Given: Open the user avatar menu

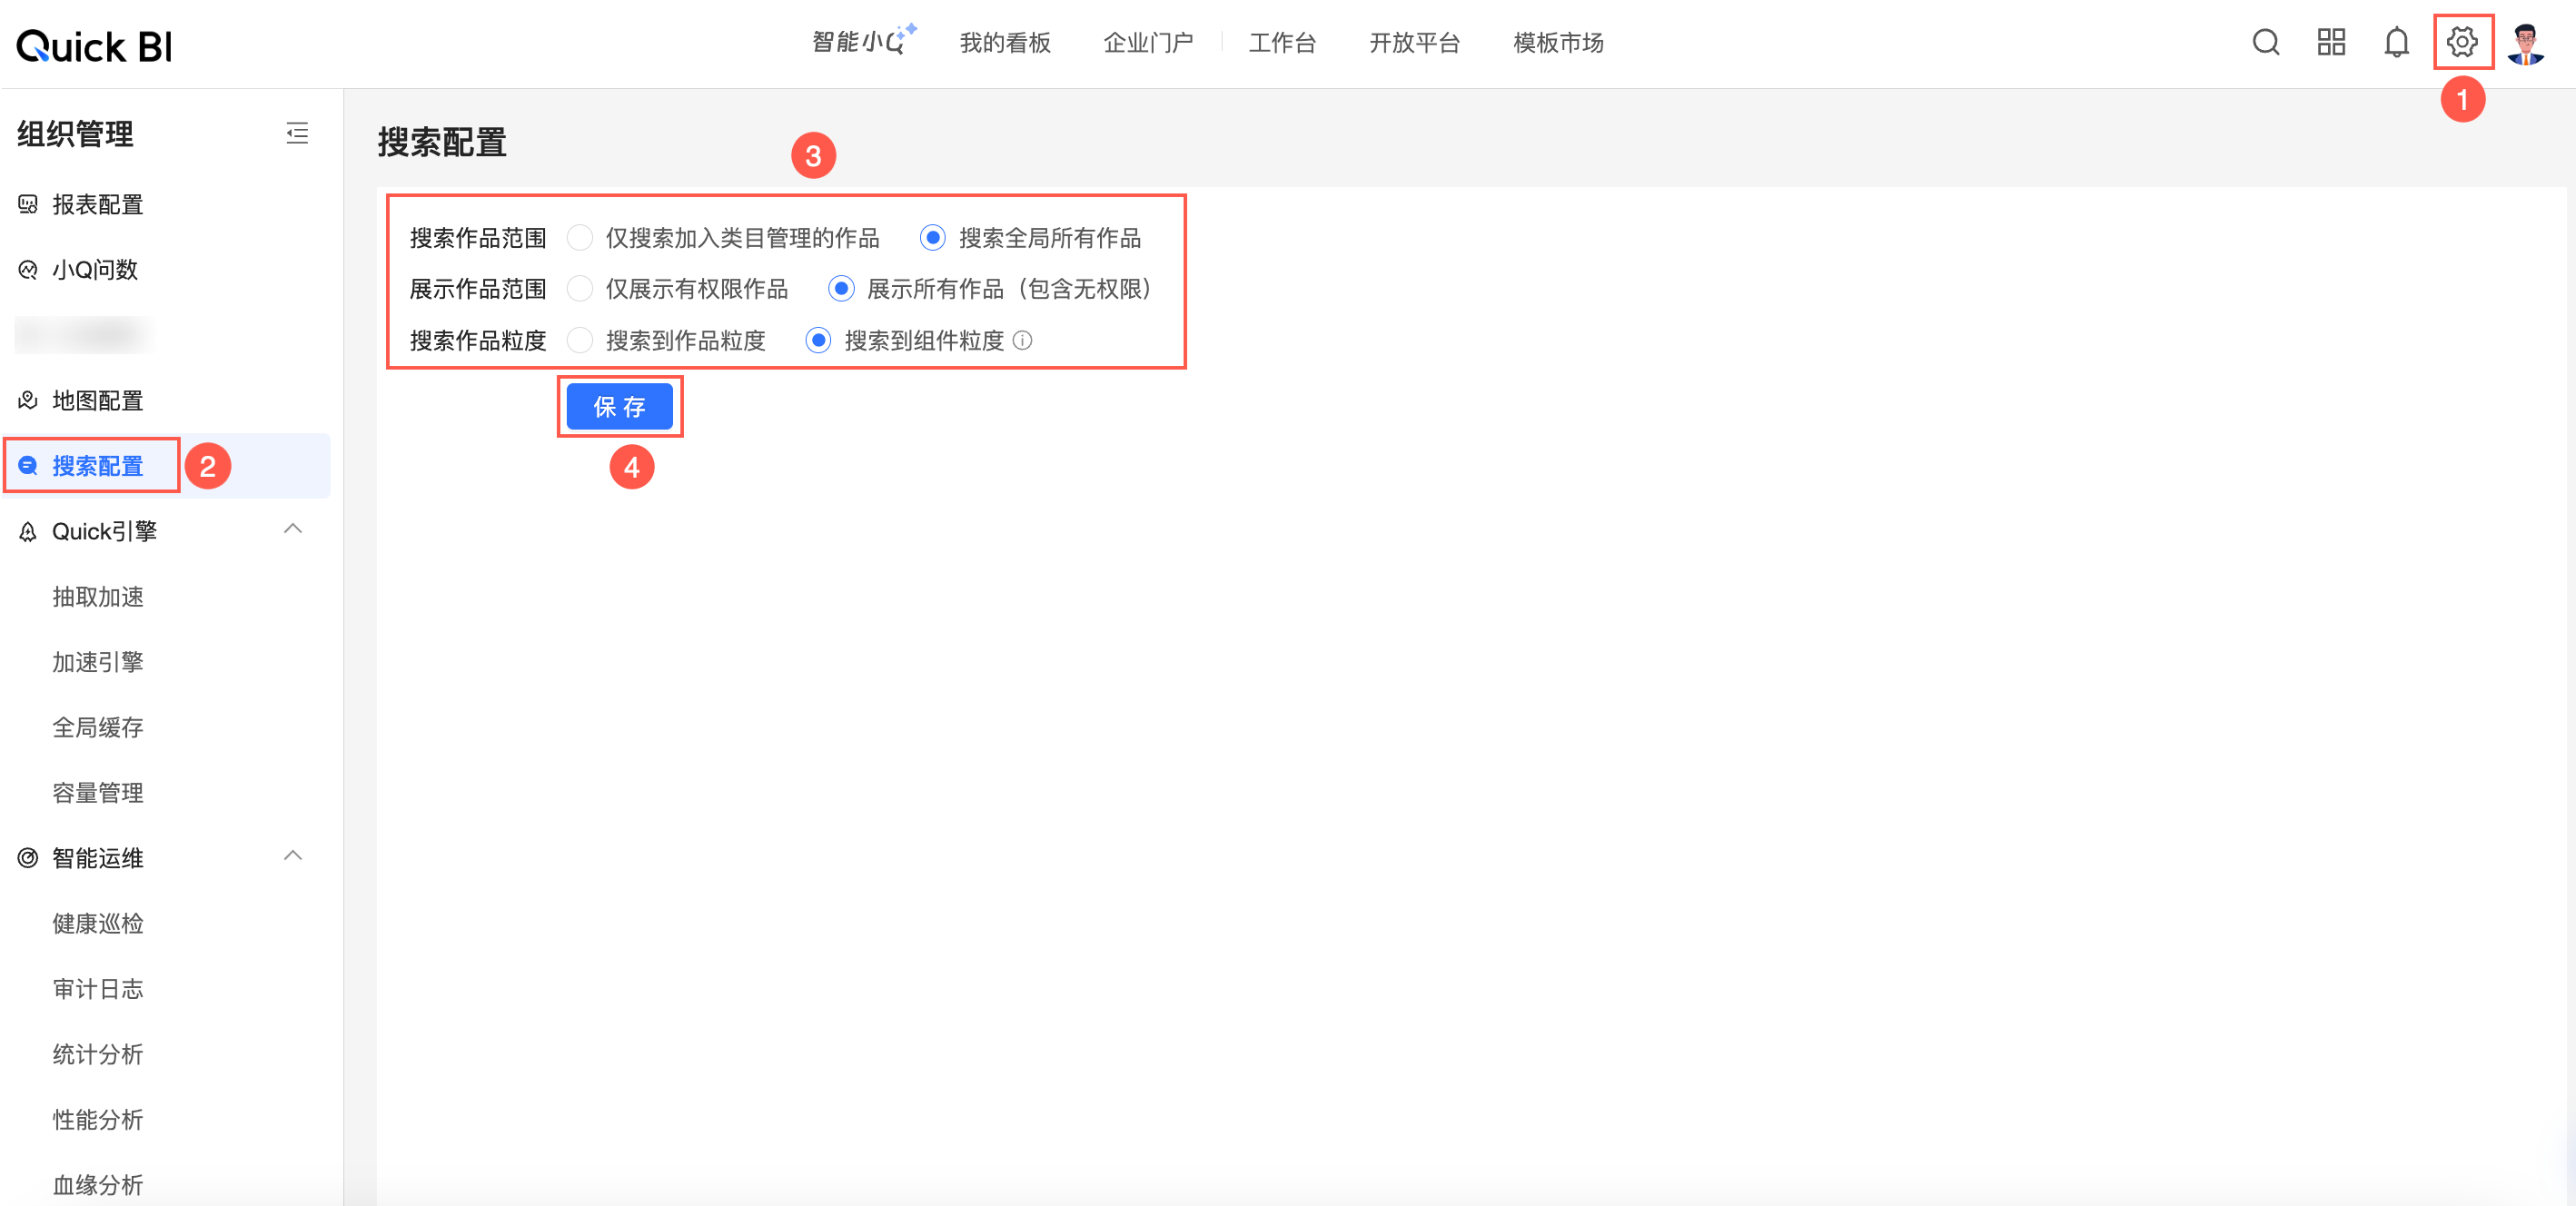Looking at the screenshot, I should point(2526,43).
